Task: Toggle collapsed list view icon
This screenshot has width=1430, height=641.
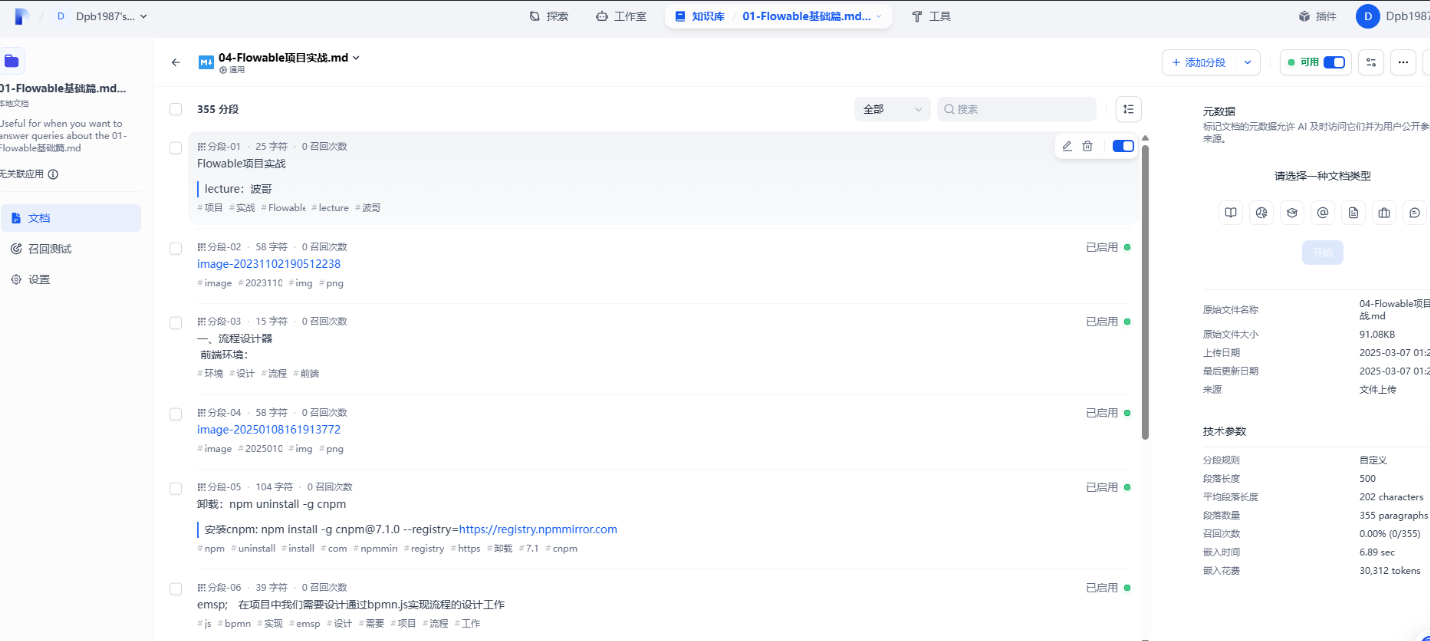Action: tap(1128, 109)
